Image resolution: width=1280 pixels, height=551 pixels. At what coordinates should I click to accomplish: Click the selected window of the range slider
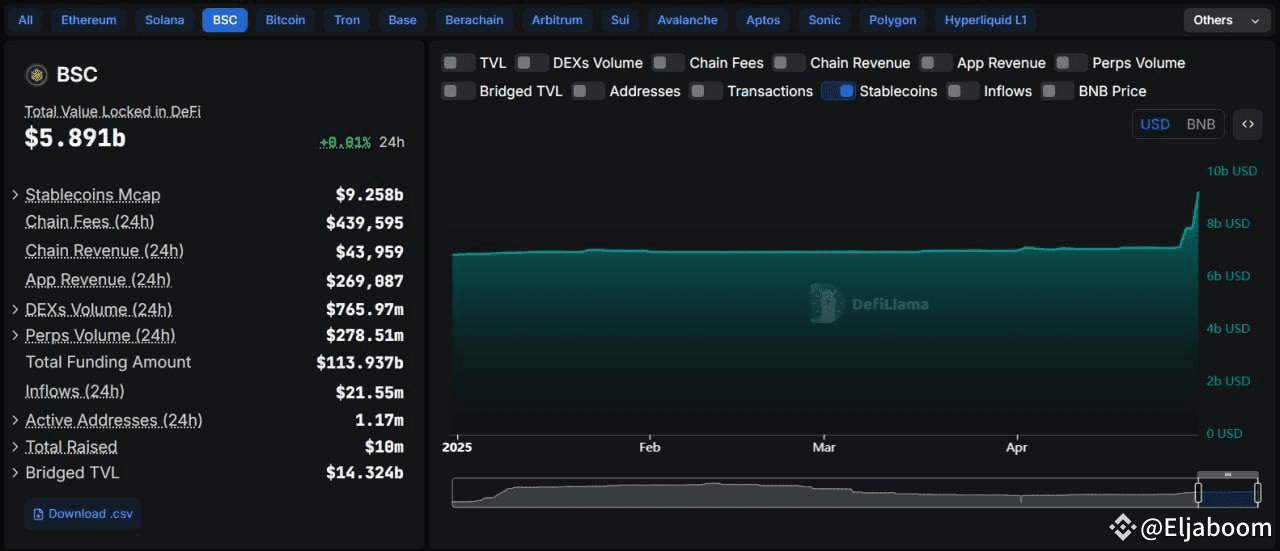pyautogui.click(x=1228, y=492)
